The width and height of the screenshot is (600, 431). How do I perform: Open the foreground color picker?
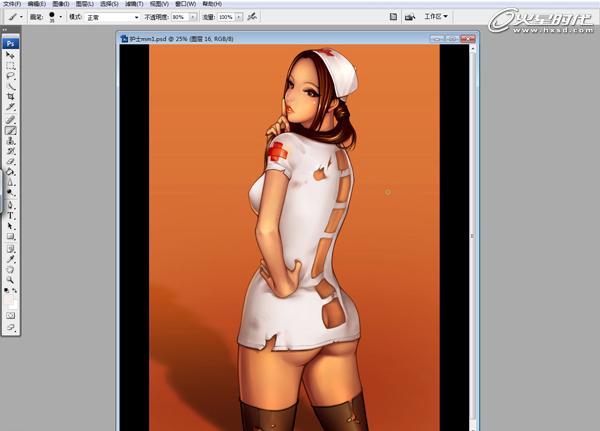point(8,299)
